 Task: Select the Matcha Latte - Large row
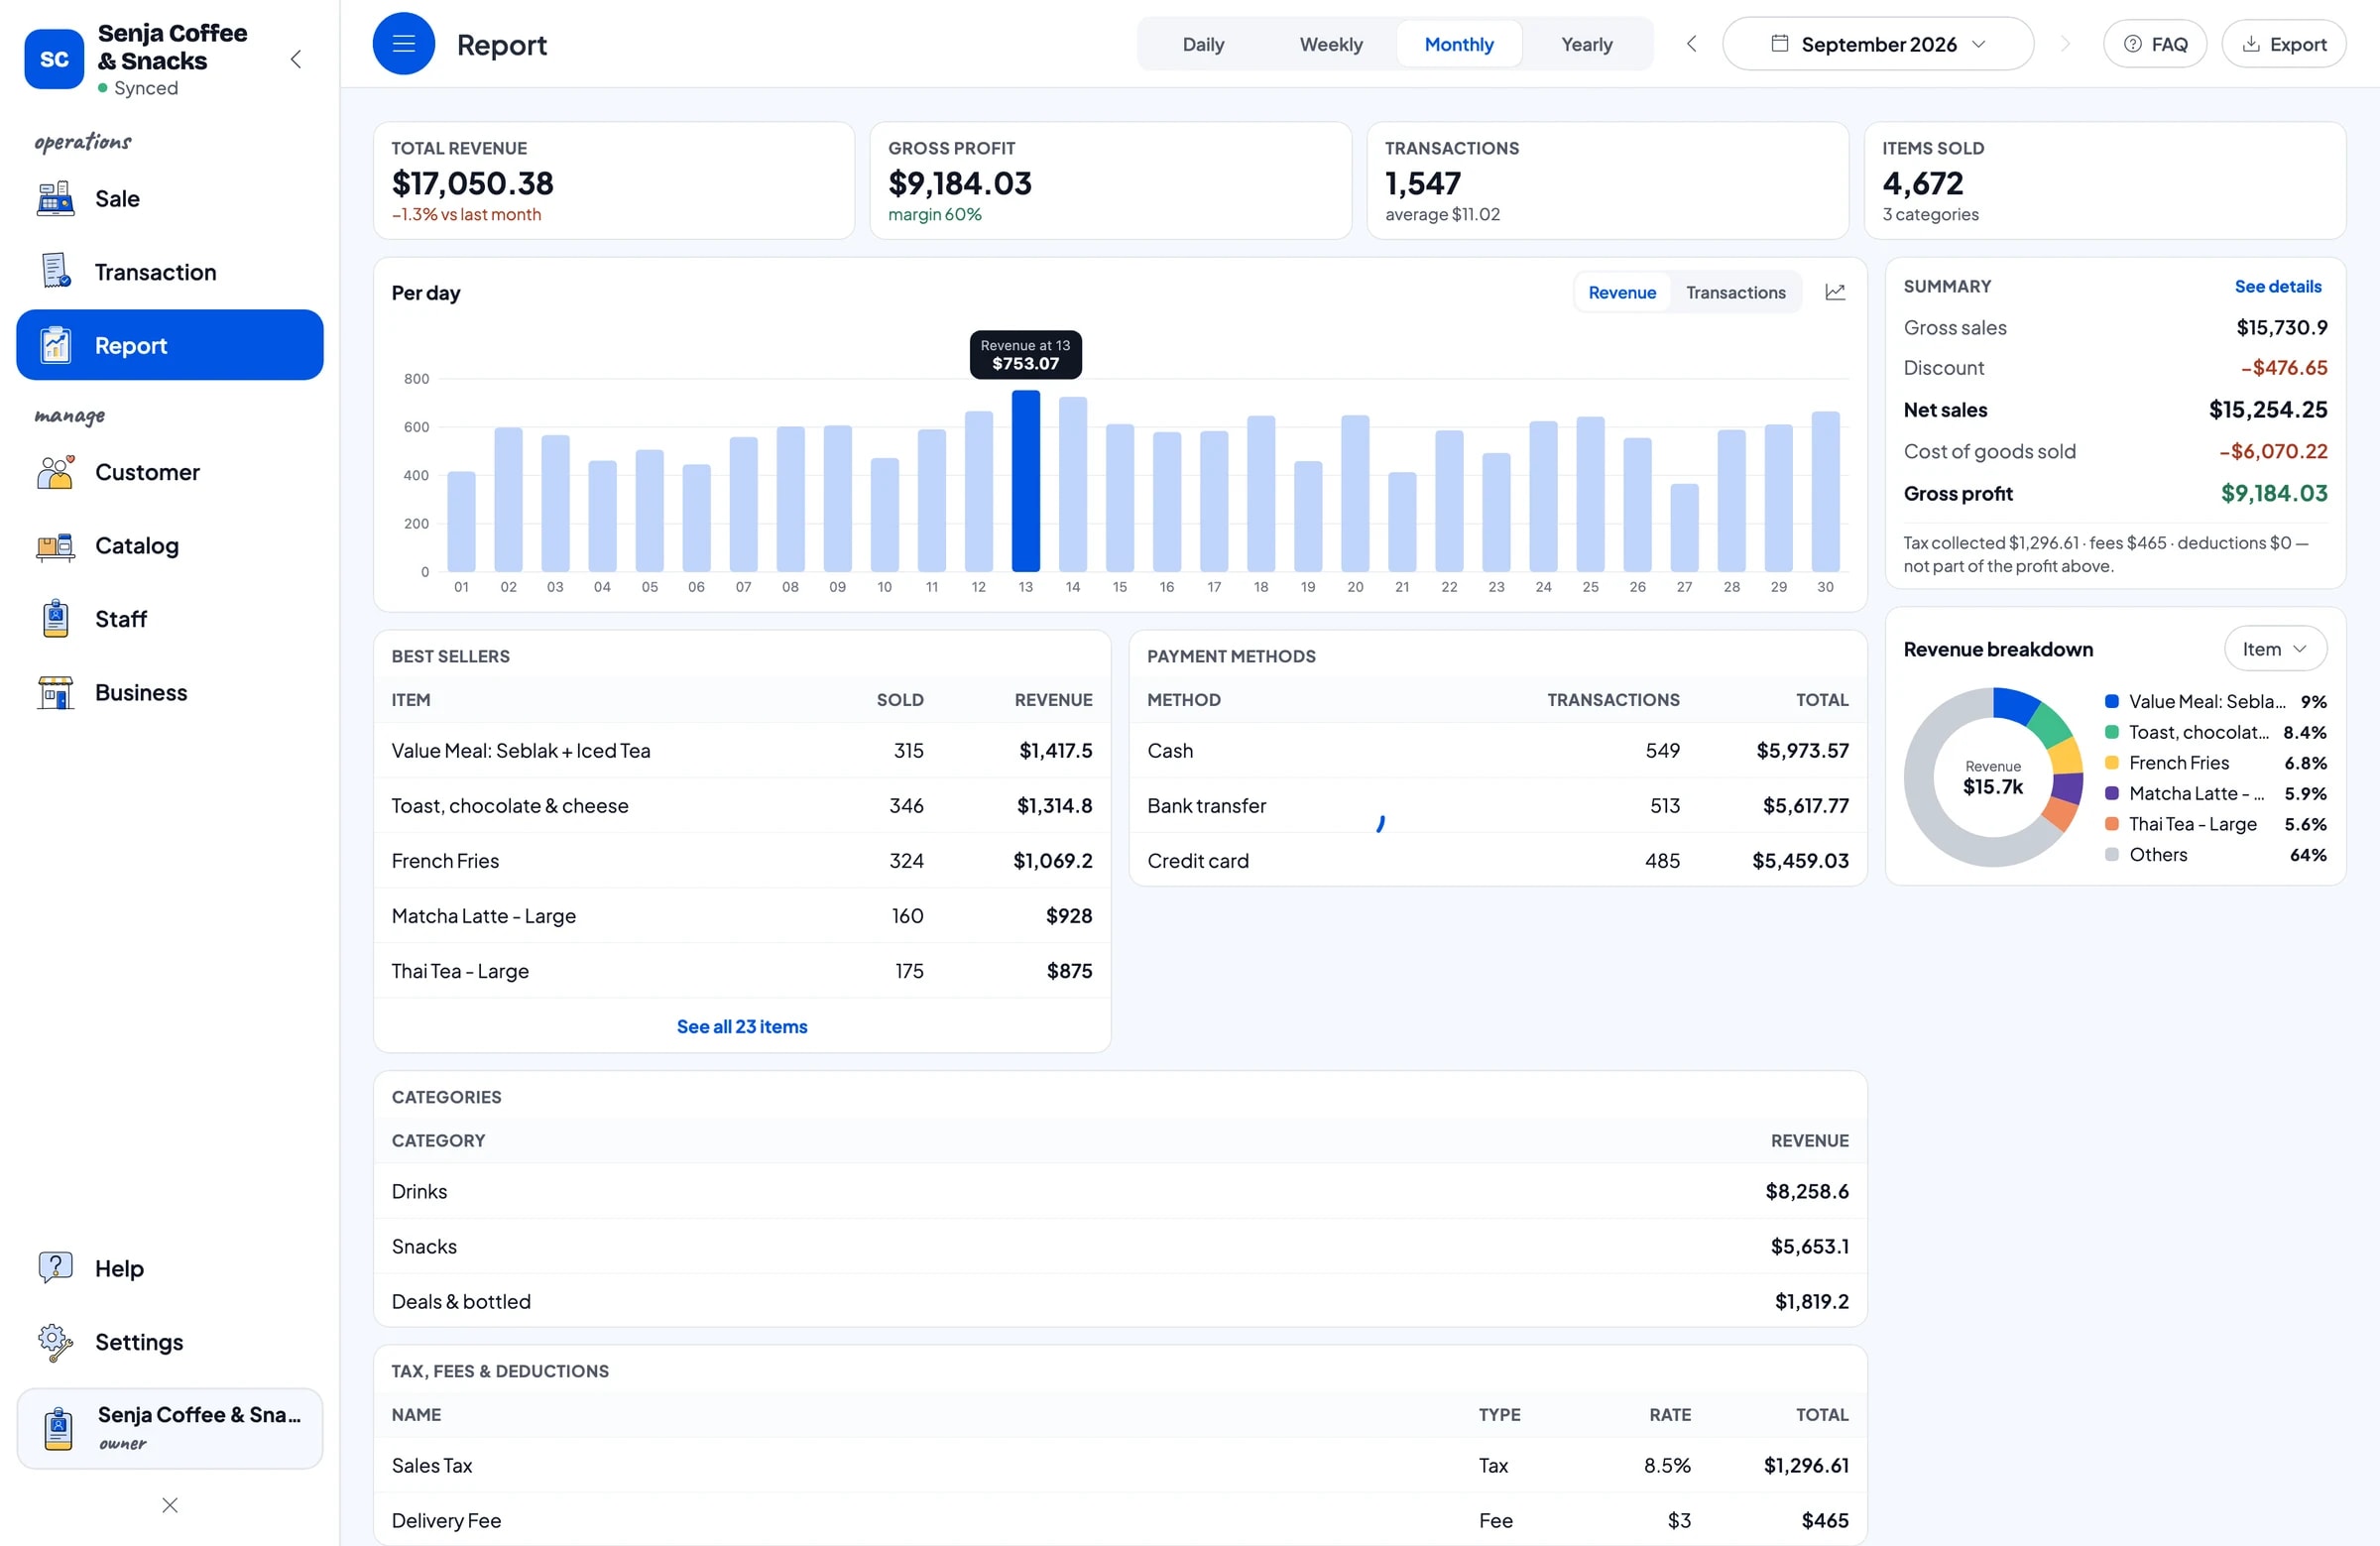pyautogui.click(x=742, y=916)
